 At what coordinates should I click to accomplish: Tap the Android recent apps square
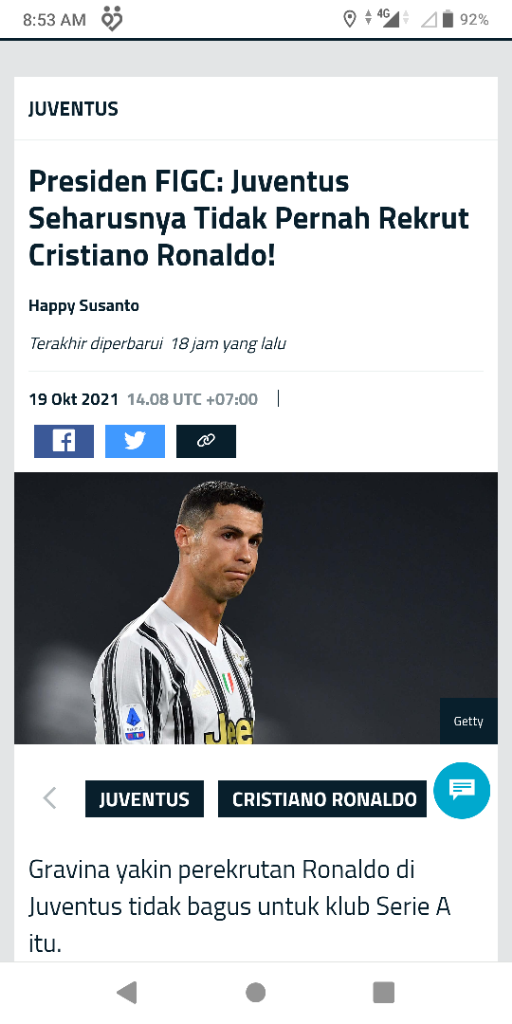[x=383, y=992]
